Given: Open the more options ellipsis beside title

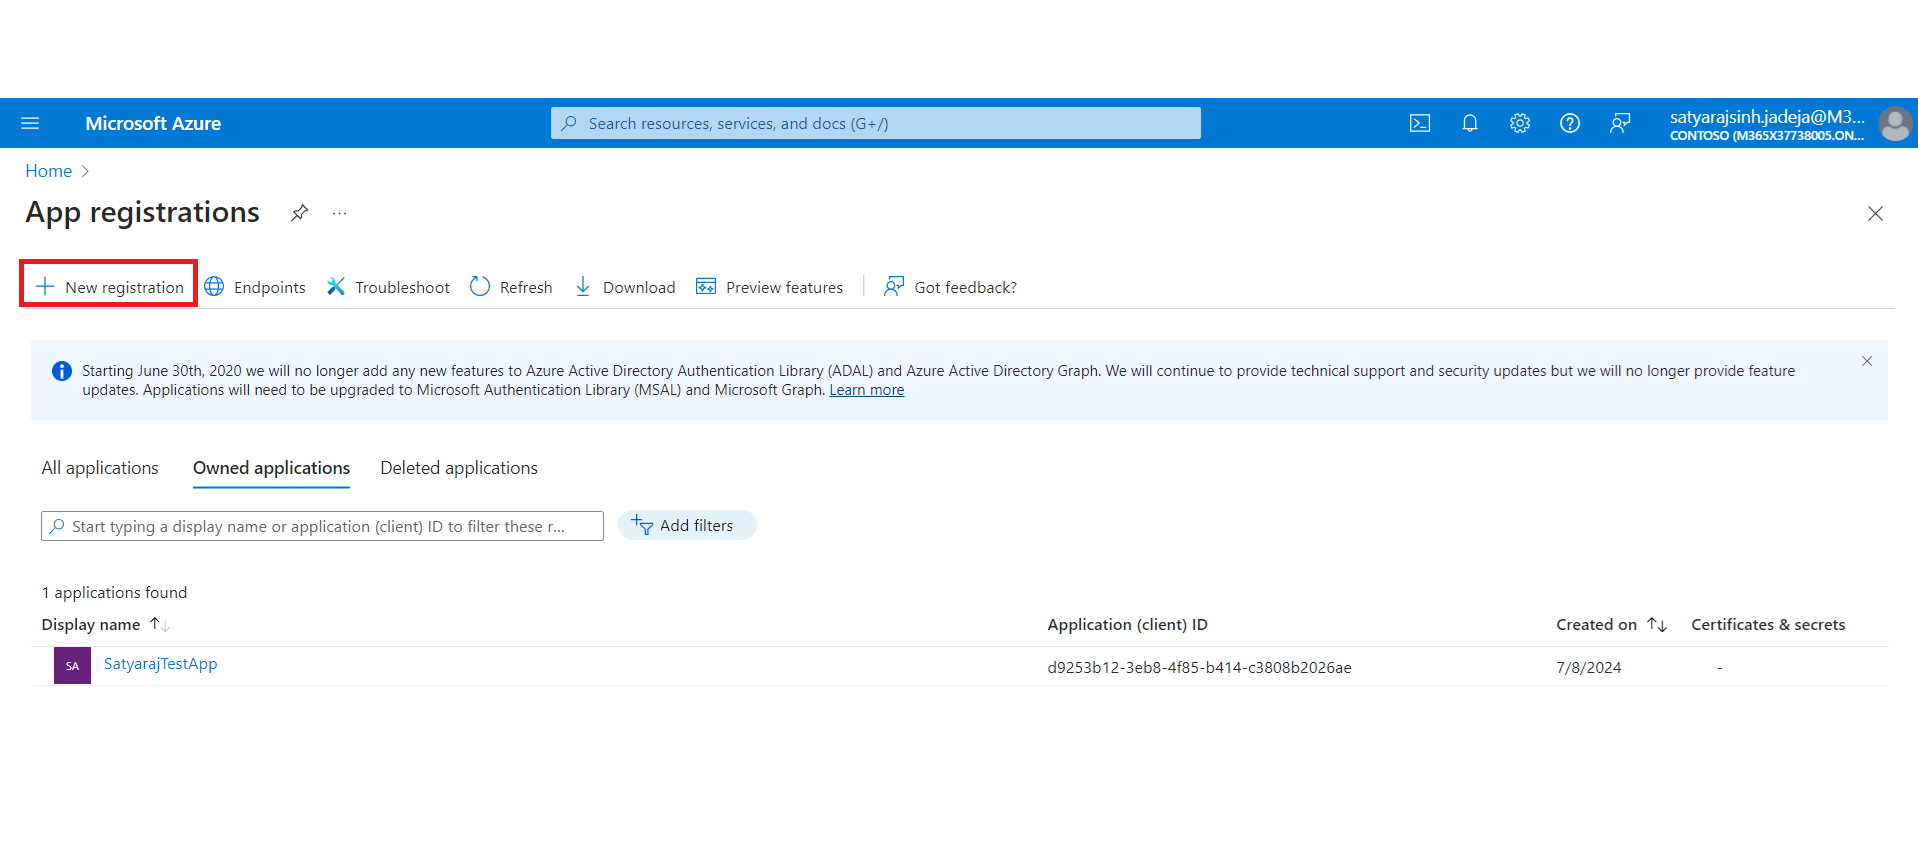Looking at the screenshot, I should tap(340, 213).
